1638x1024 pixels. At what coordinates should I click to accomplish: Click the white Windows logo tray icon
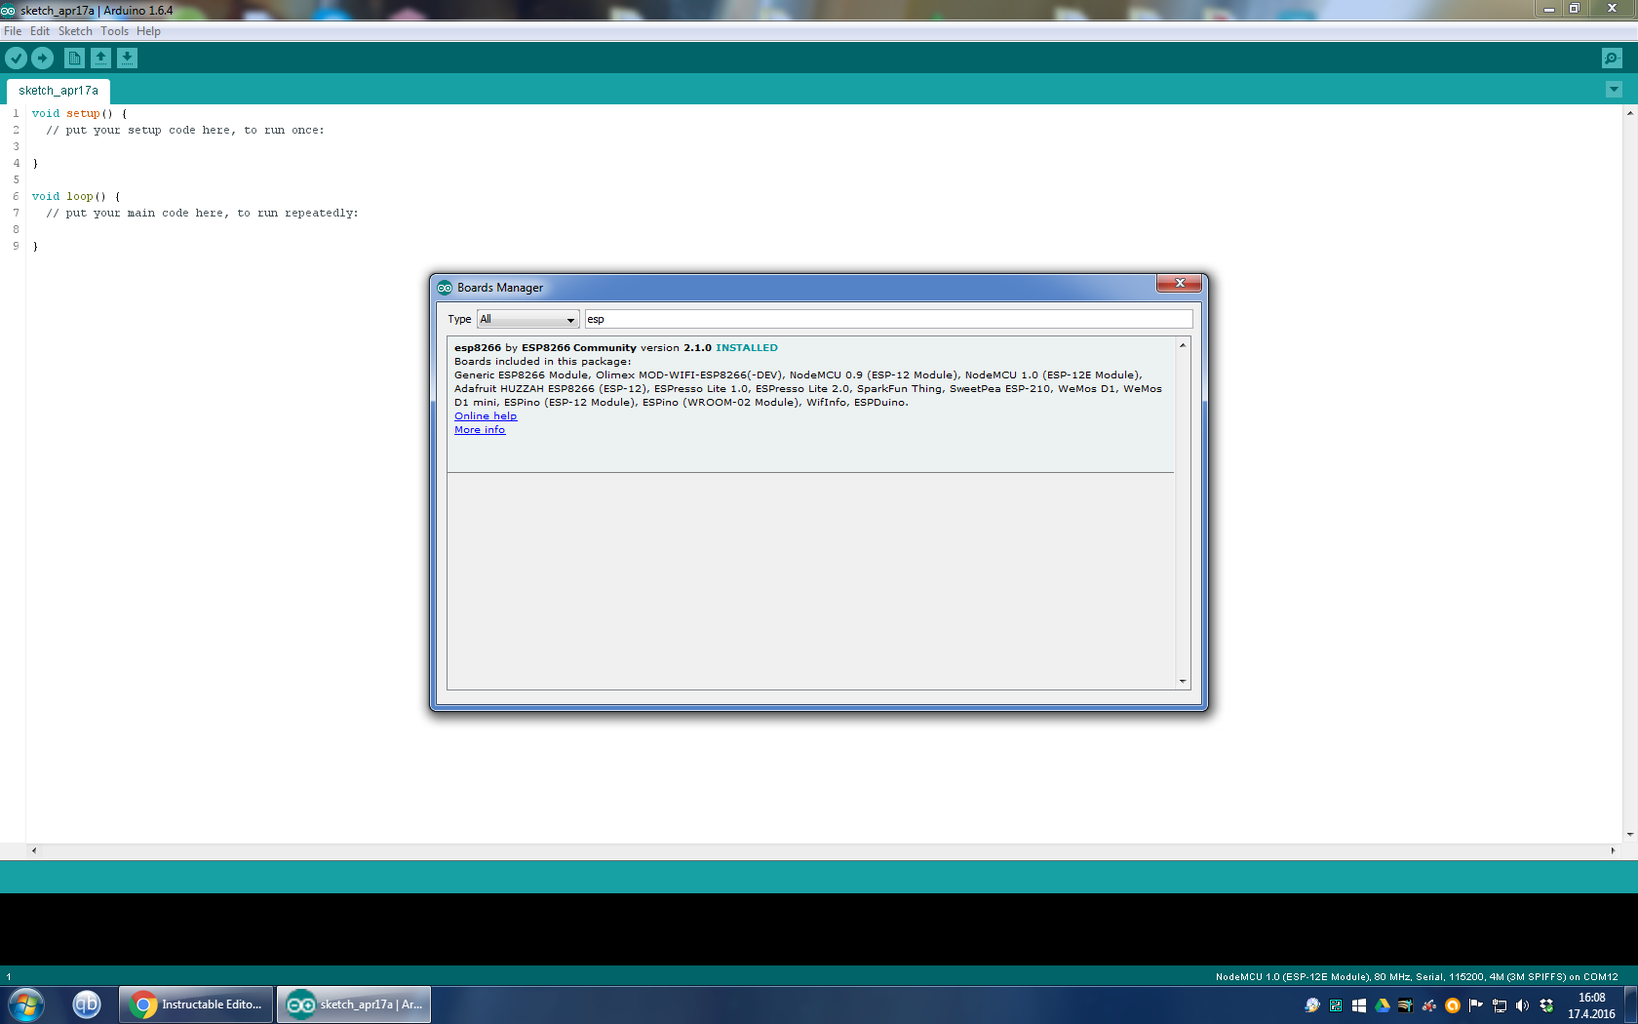tap(1359, 1005)
